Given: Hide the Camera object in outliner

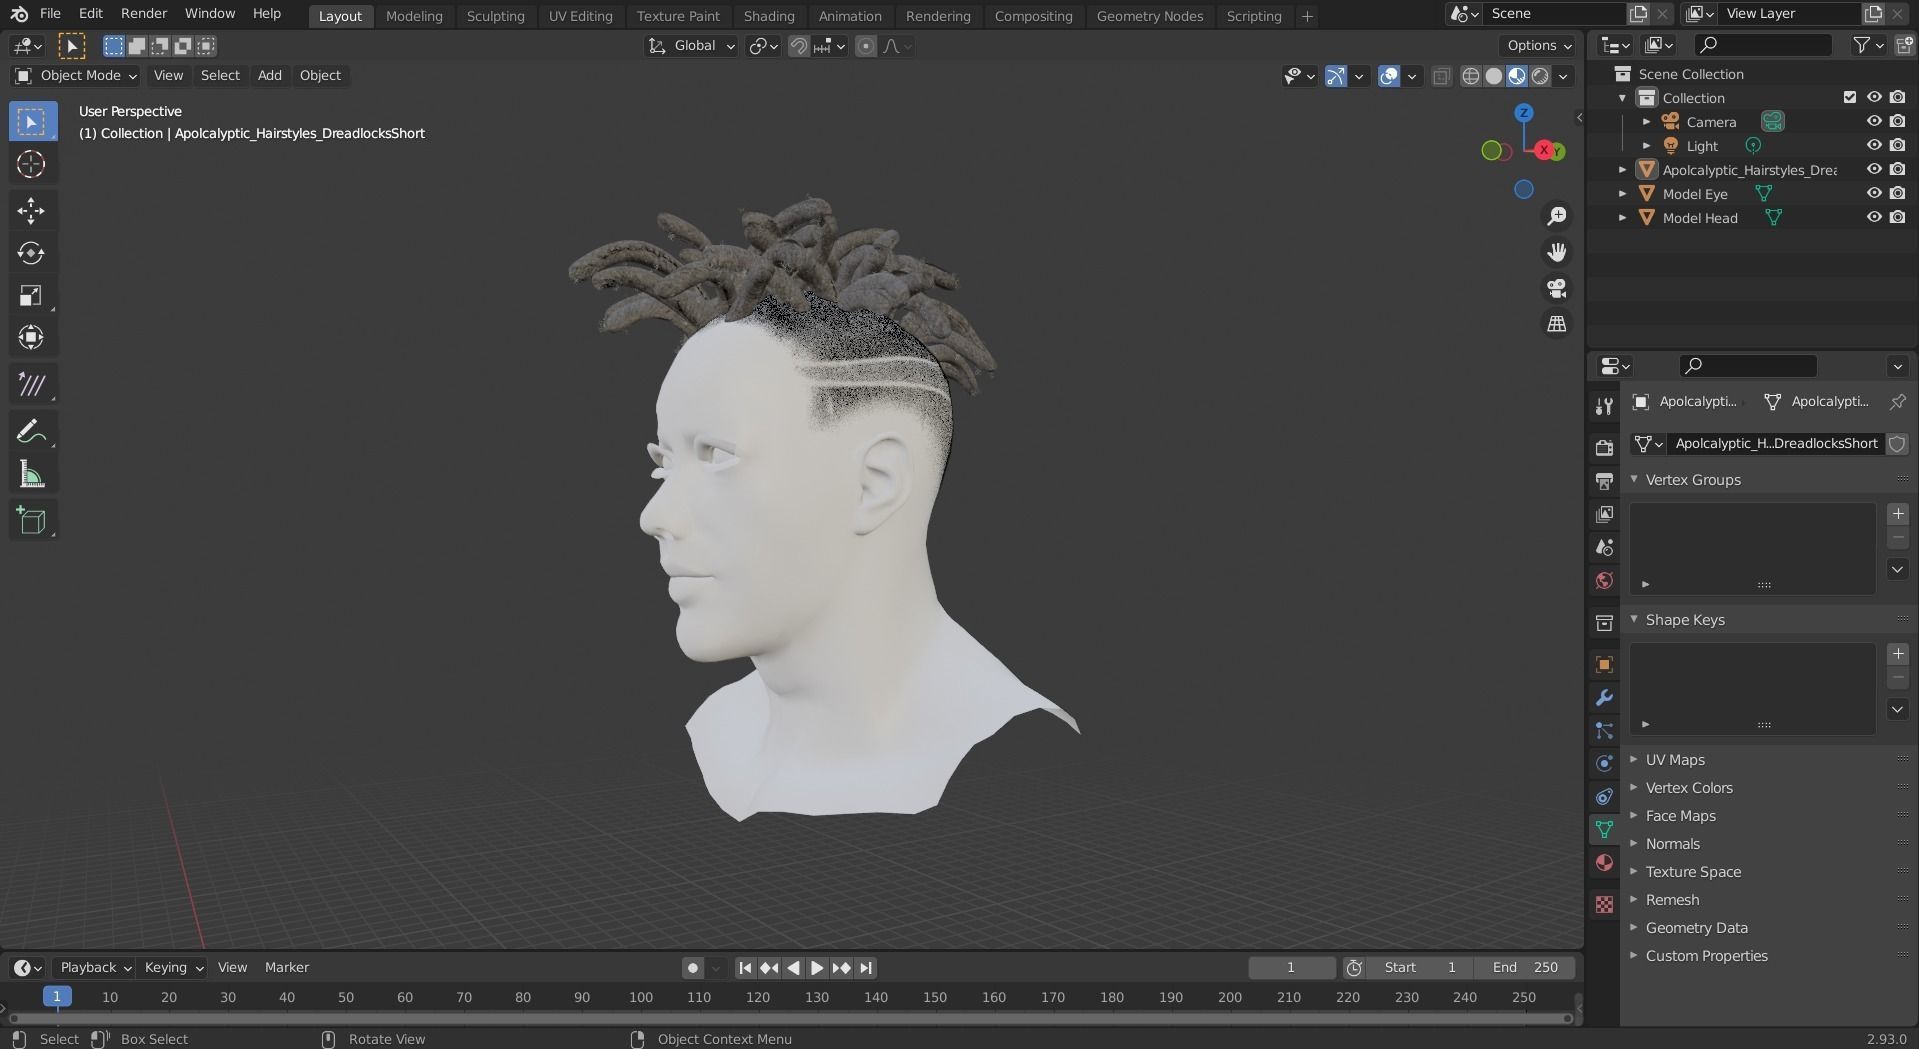Looking at the screenshot, I should click(x=1874, y=121).
